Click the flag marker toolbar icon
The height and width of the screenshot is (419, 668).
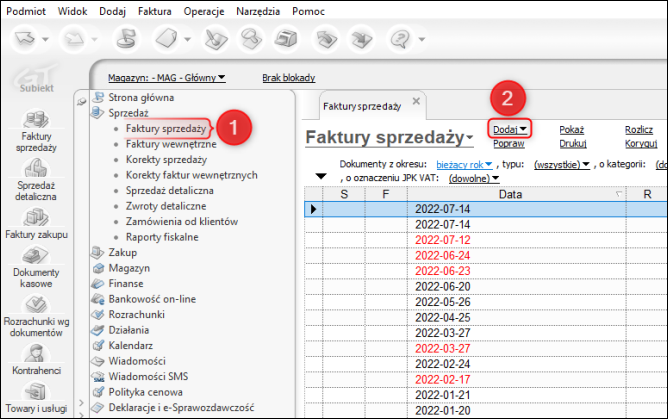[127, 39]
